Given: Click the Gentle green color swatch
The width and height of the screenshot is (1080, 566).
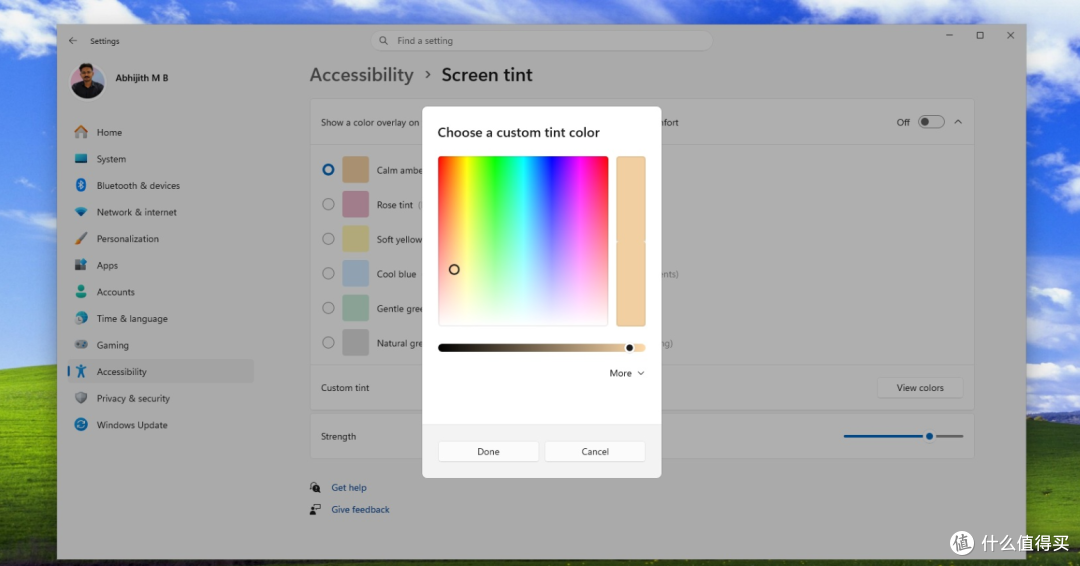Looking at the screenshot, I should tap(355, 308).
